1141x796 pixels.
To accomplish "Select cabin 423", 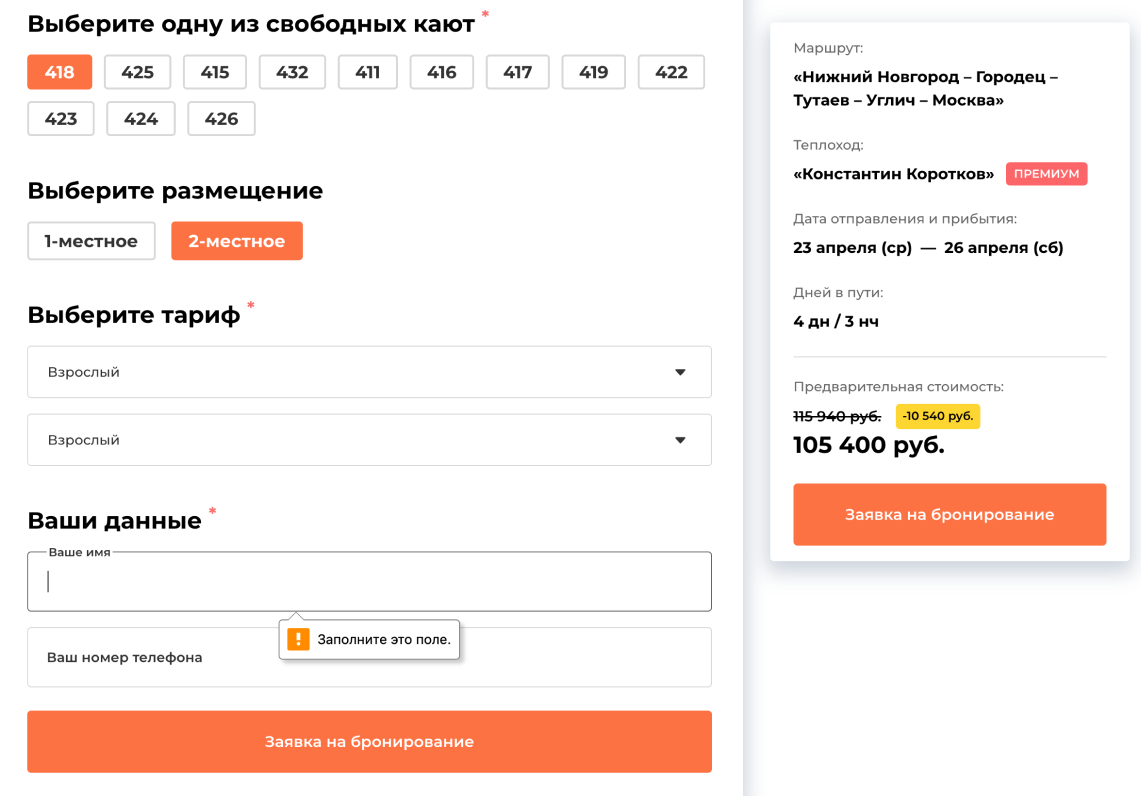I will click(61, 119).
